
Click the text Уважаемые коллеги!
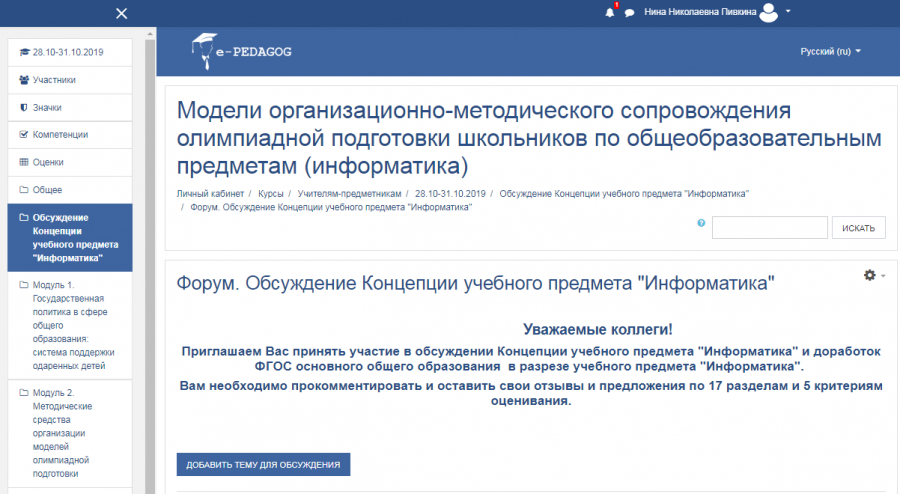click(x=598, y=329)
